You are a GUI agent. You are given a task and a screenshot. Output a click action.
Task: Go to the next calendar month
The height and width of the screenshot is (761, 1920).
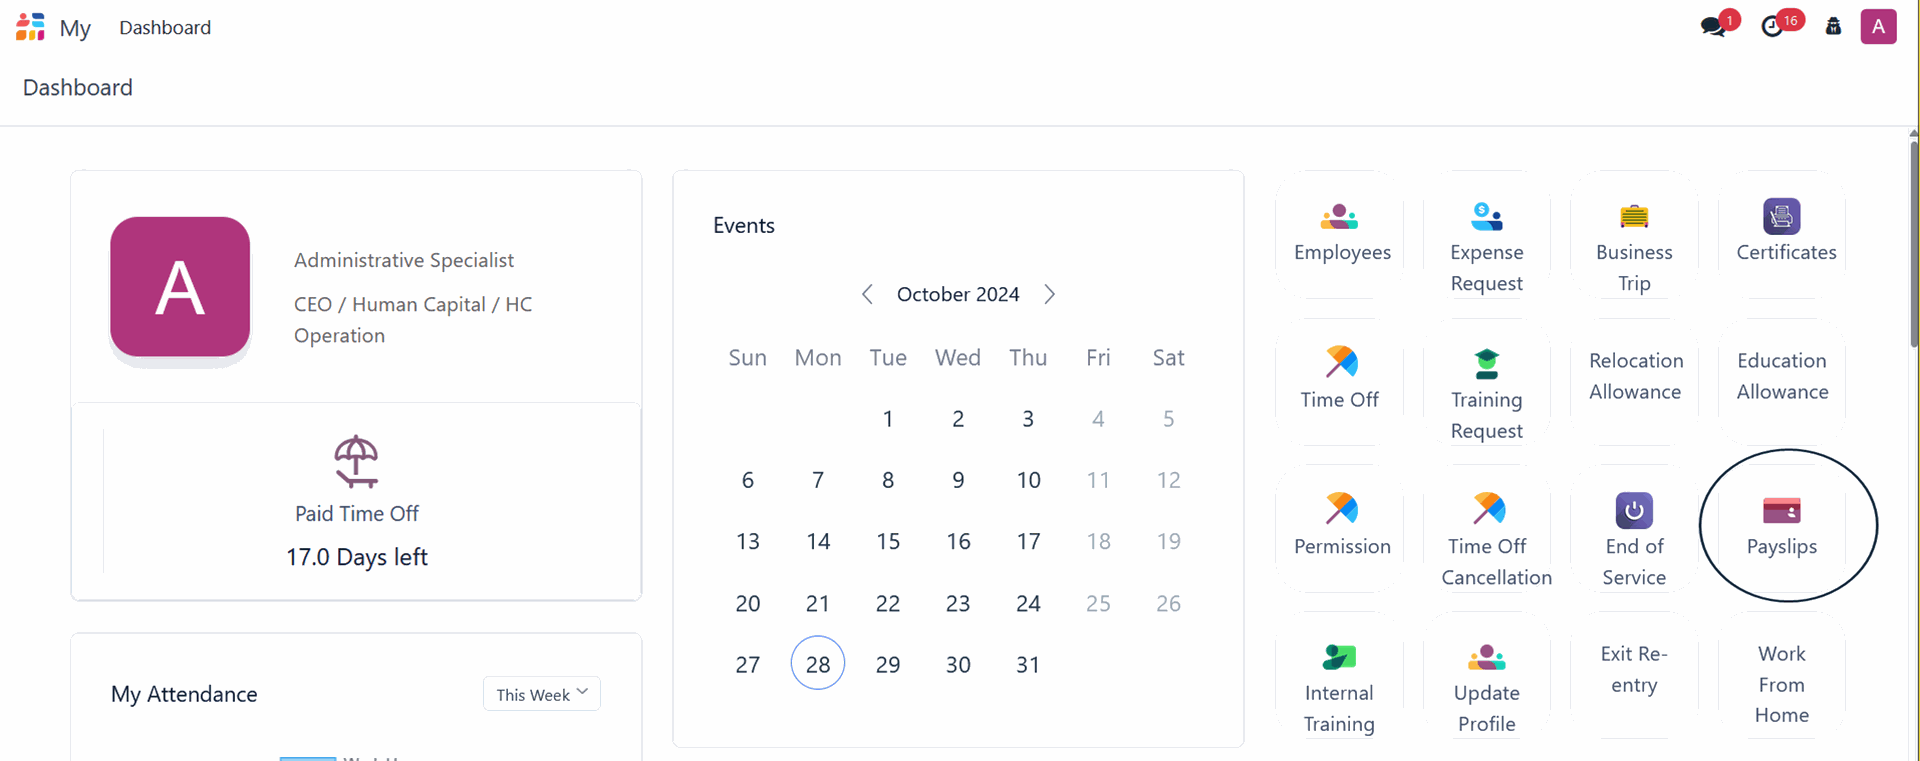click(x=1049, y=294)
